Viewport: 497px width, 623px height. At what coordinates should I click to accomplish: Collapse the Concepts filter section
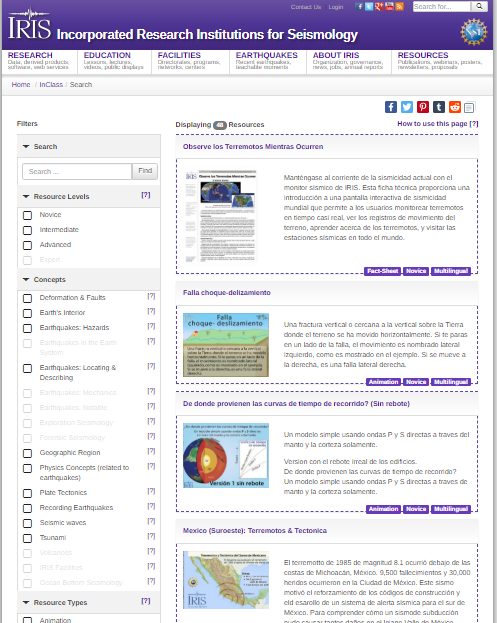26,280
